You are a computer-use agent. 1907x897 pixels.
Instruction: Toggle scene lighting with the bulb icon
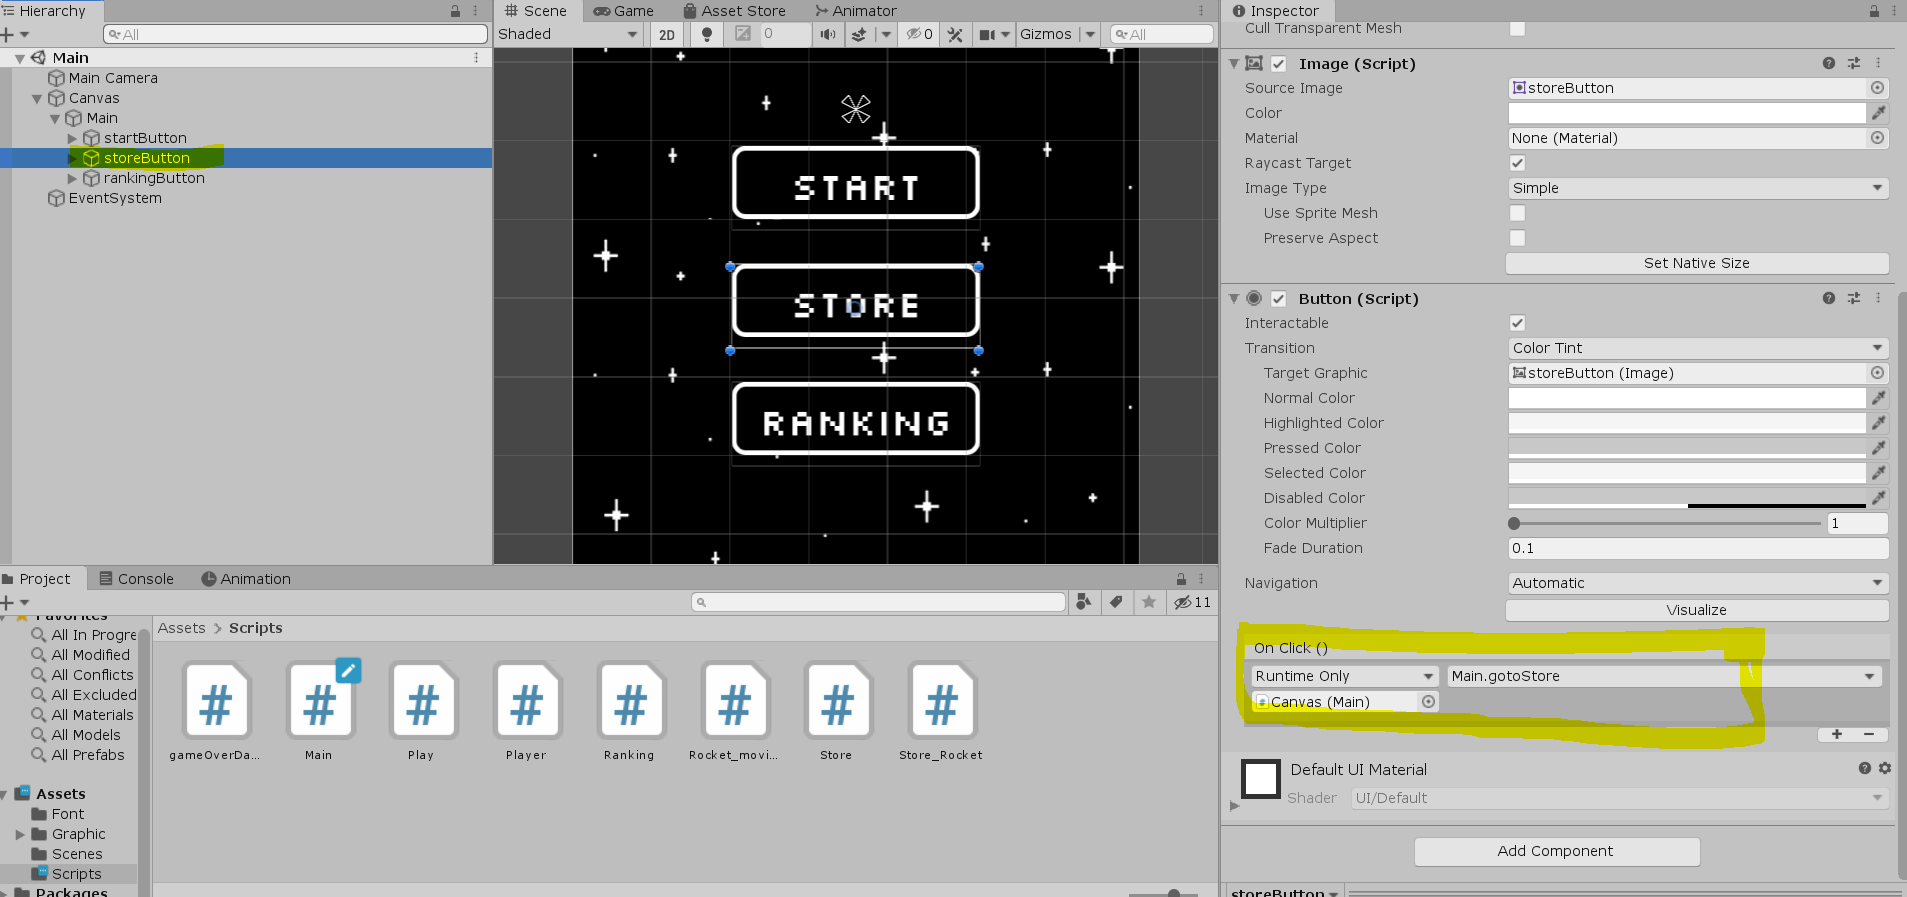(x=707, y=34)
